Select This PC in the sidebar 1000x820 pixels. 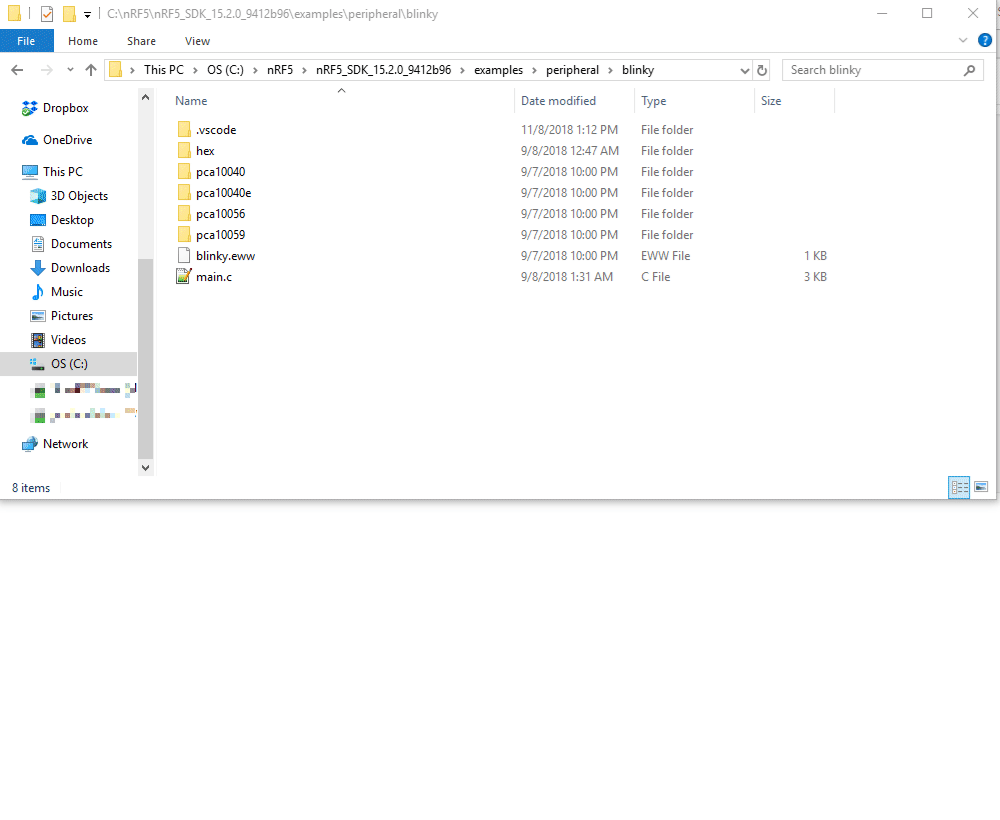pos(52,172)
